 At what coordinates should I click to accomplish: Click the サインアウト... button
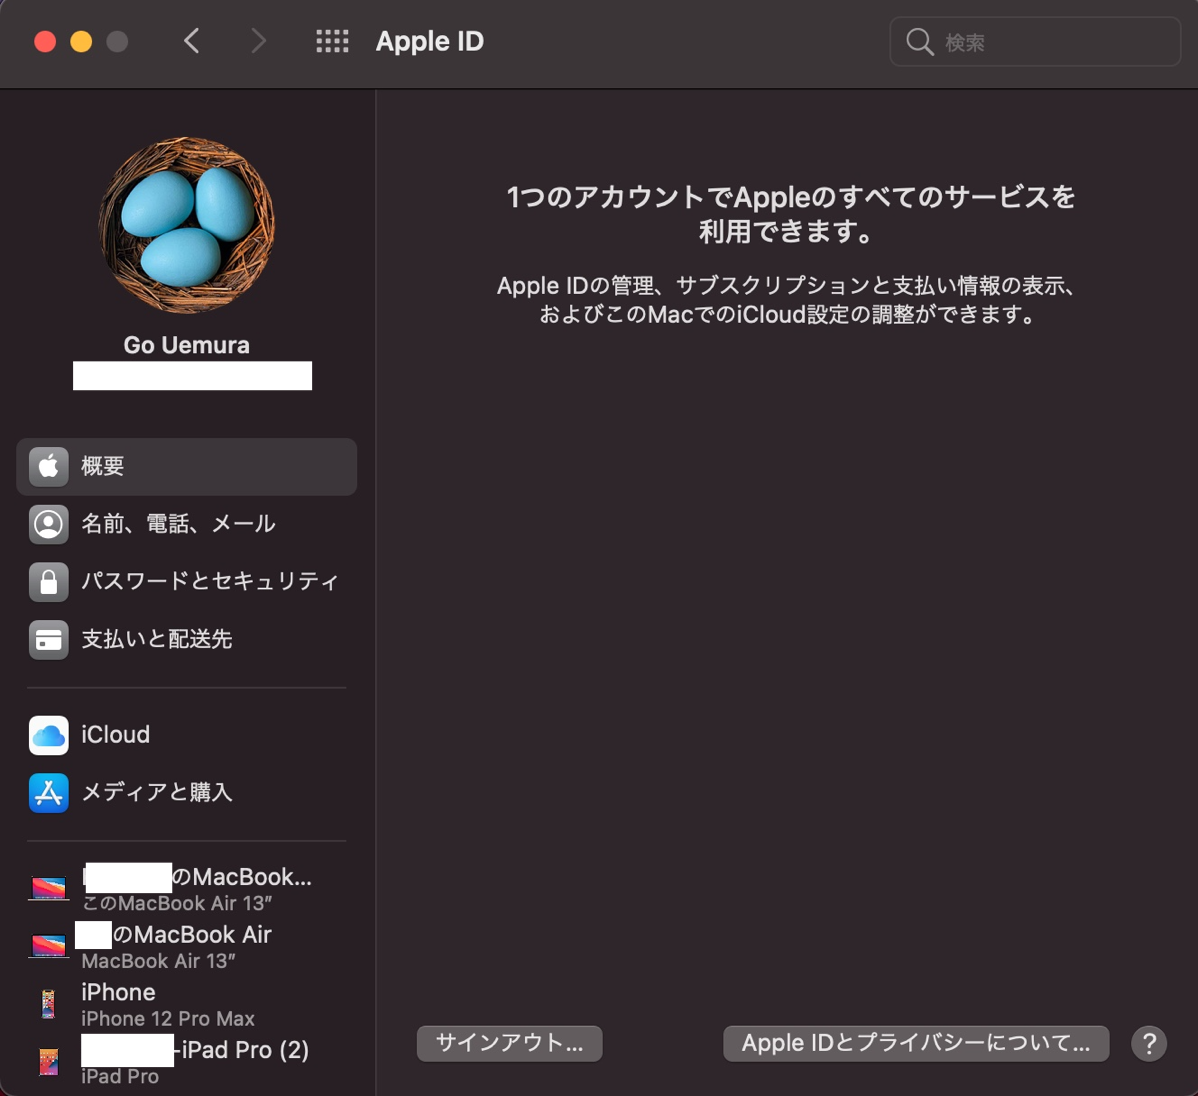(510, 1043)
